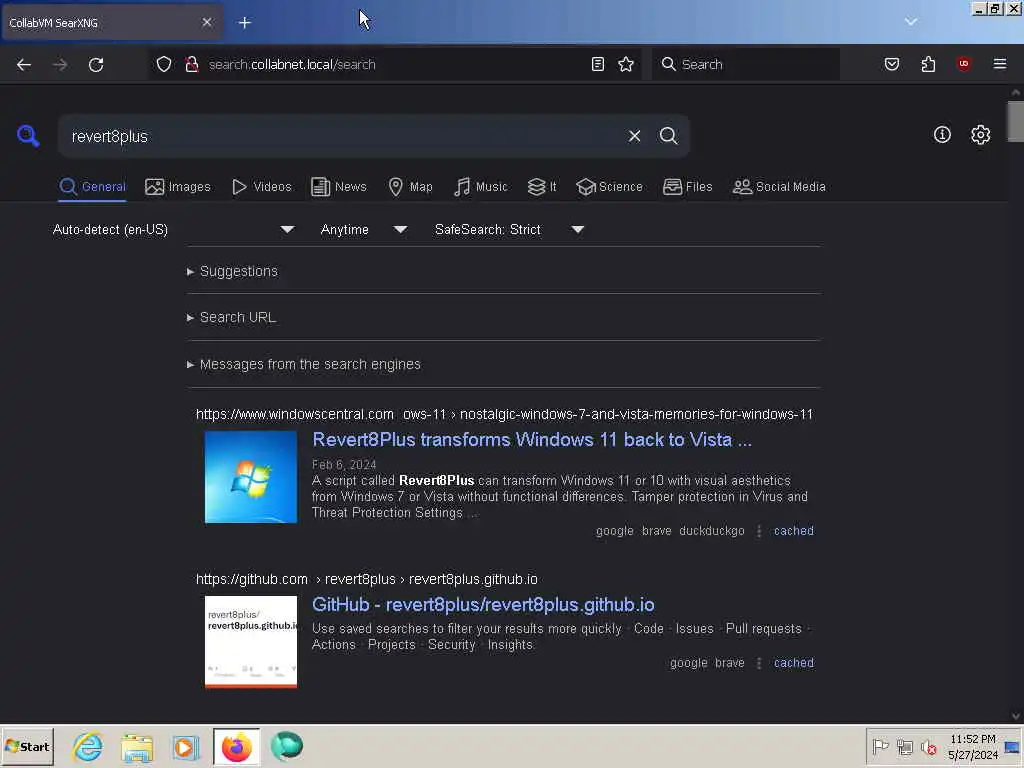Open Windows Media Player taskbar icon
Image resolution: width=1024 pixels, height=768 pixels.
185,746
